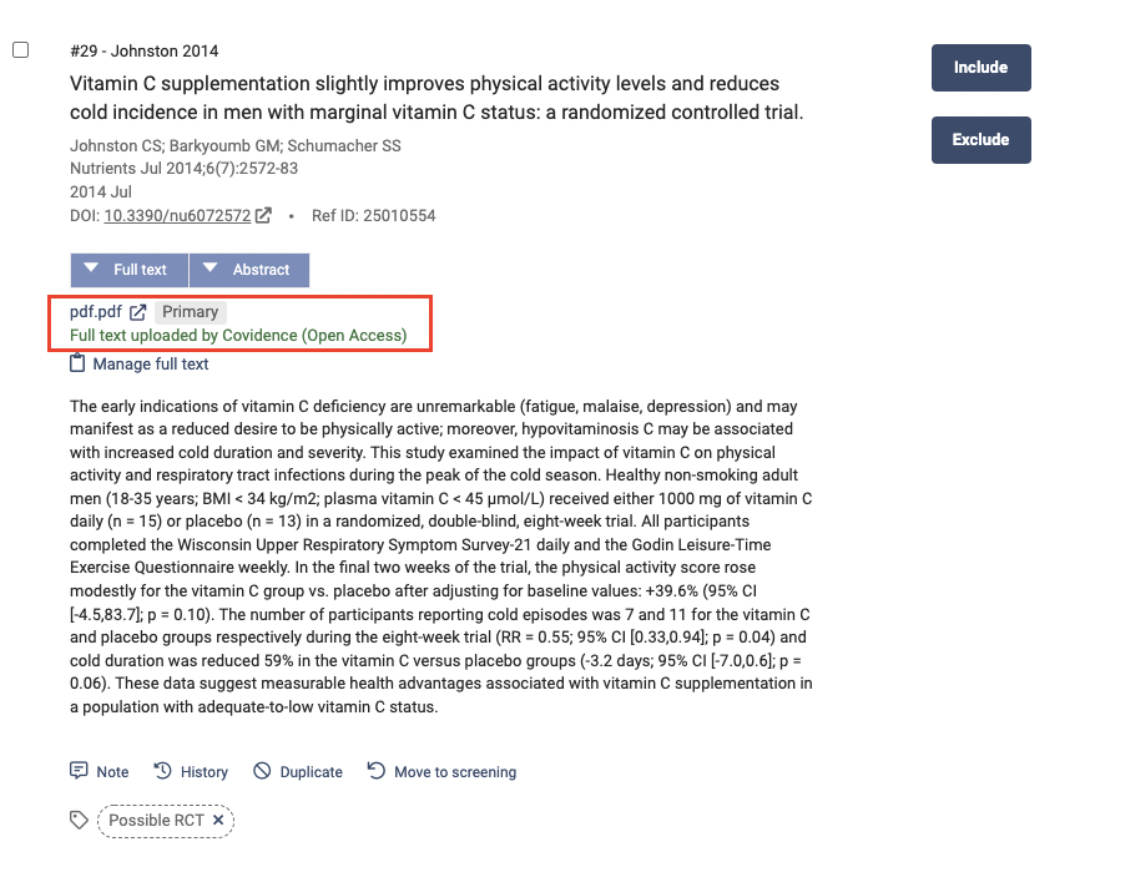Click the Include button
Viewport: 1126px width, 880px height.
pos(980,68)
